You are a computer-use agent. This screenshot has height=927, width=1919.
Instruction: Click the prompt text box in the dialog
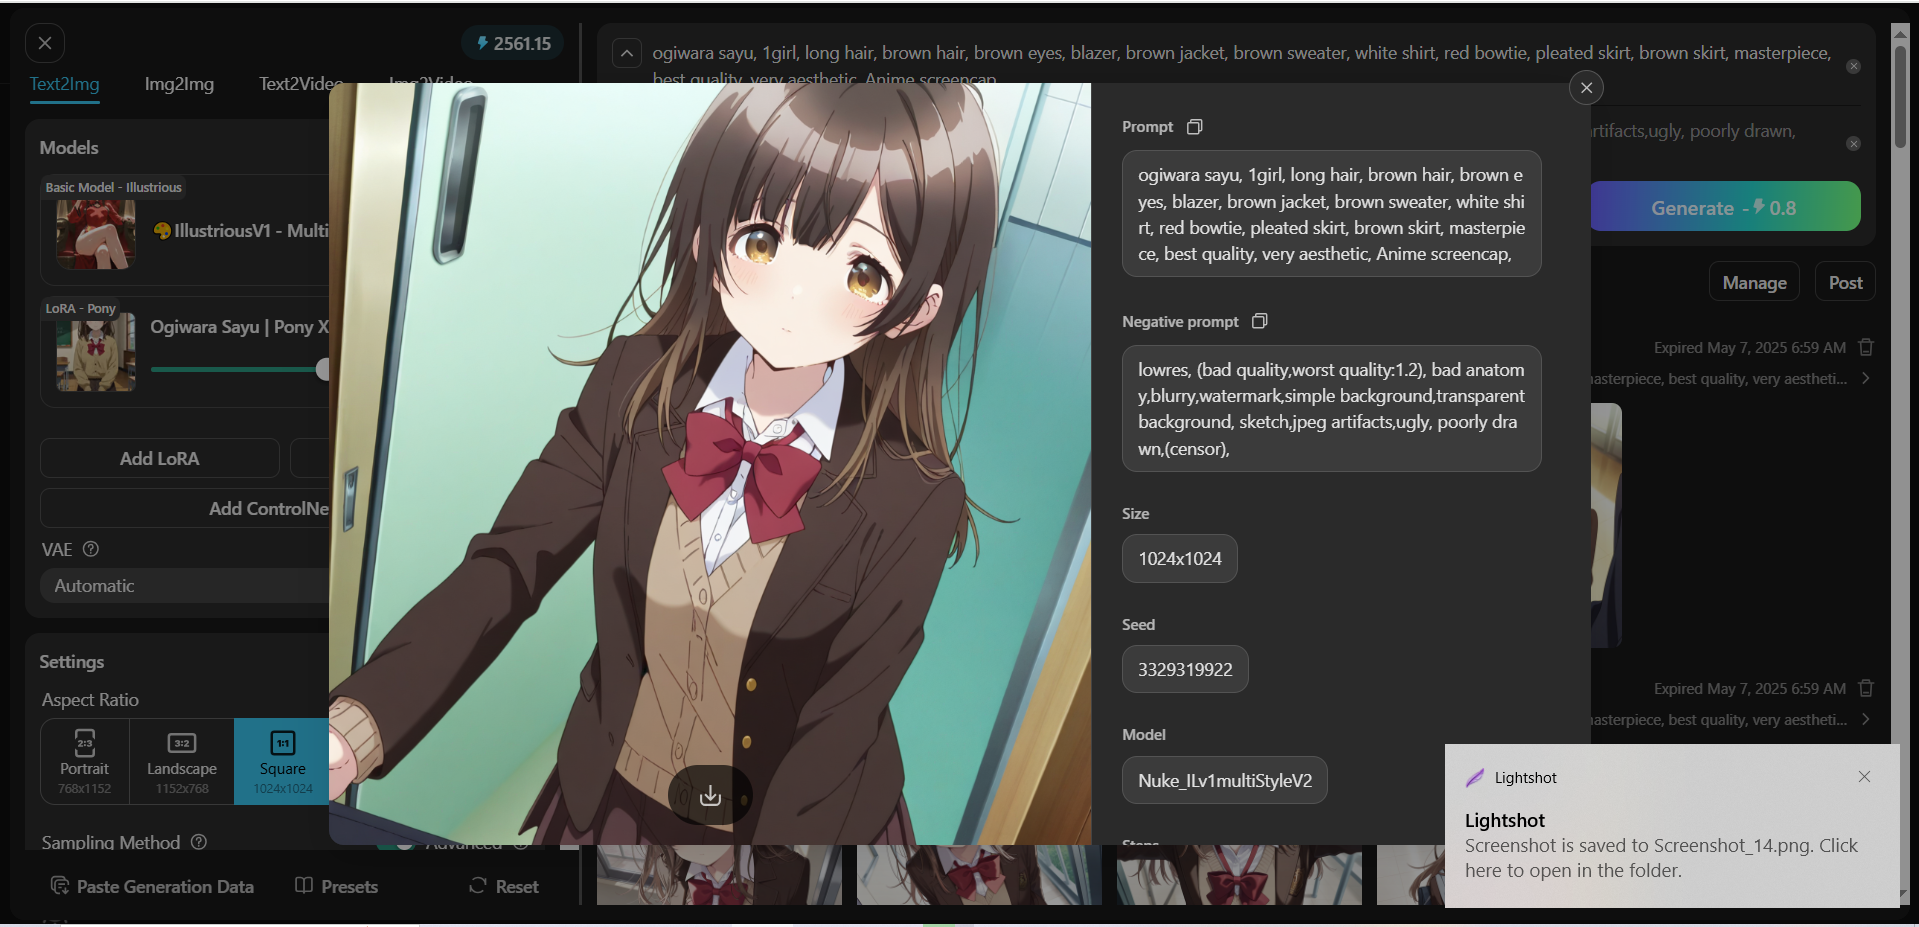[x=1331, y=214]
